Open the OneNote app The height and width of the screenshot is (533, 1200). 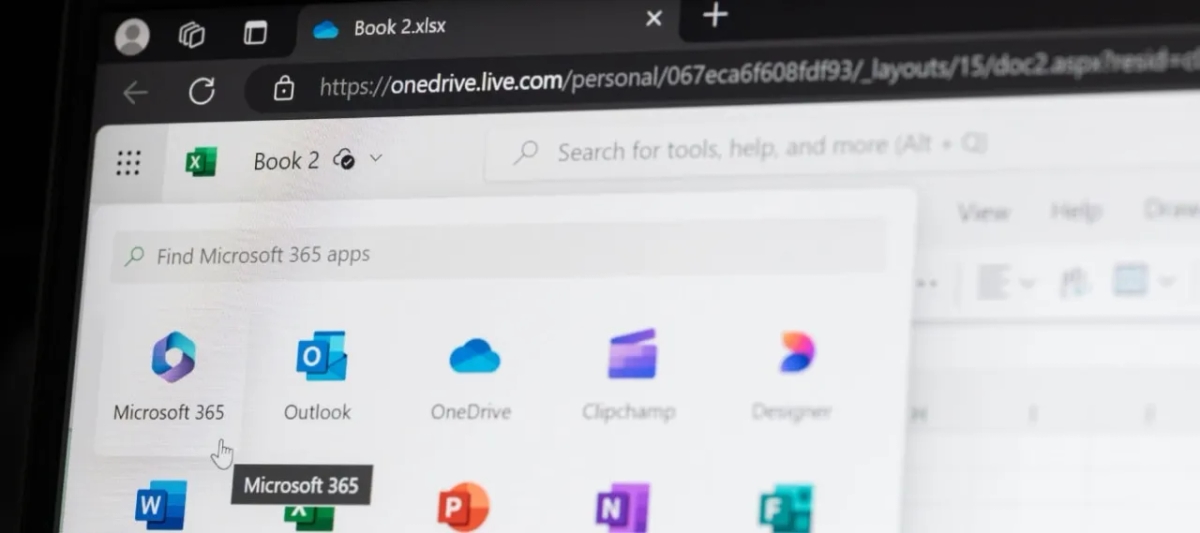622,508
